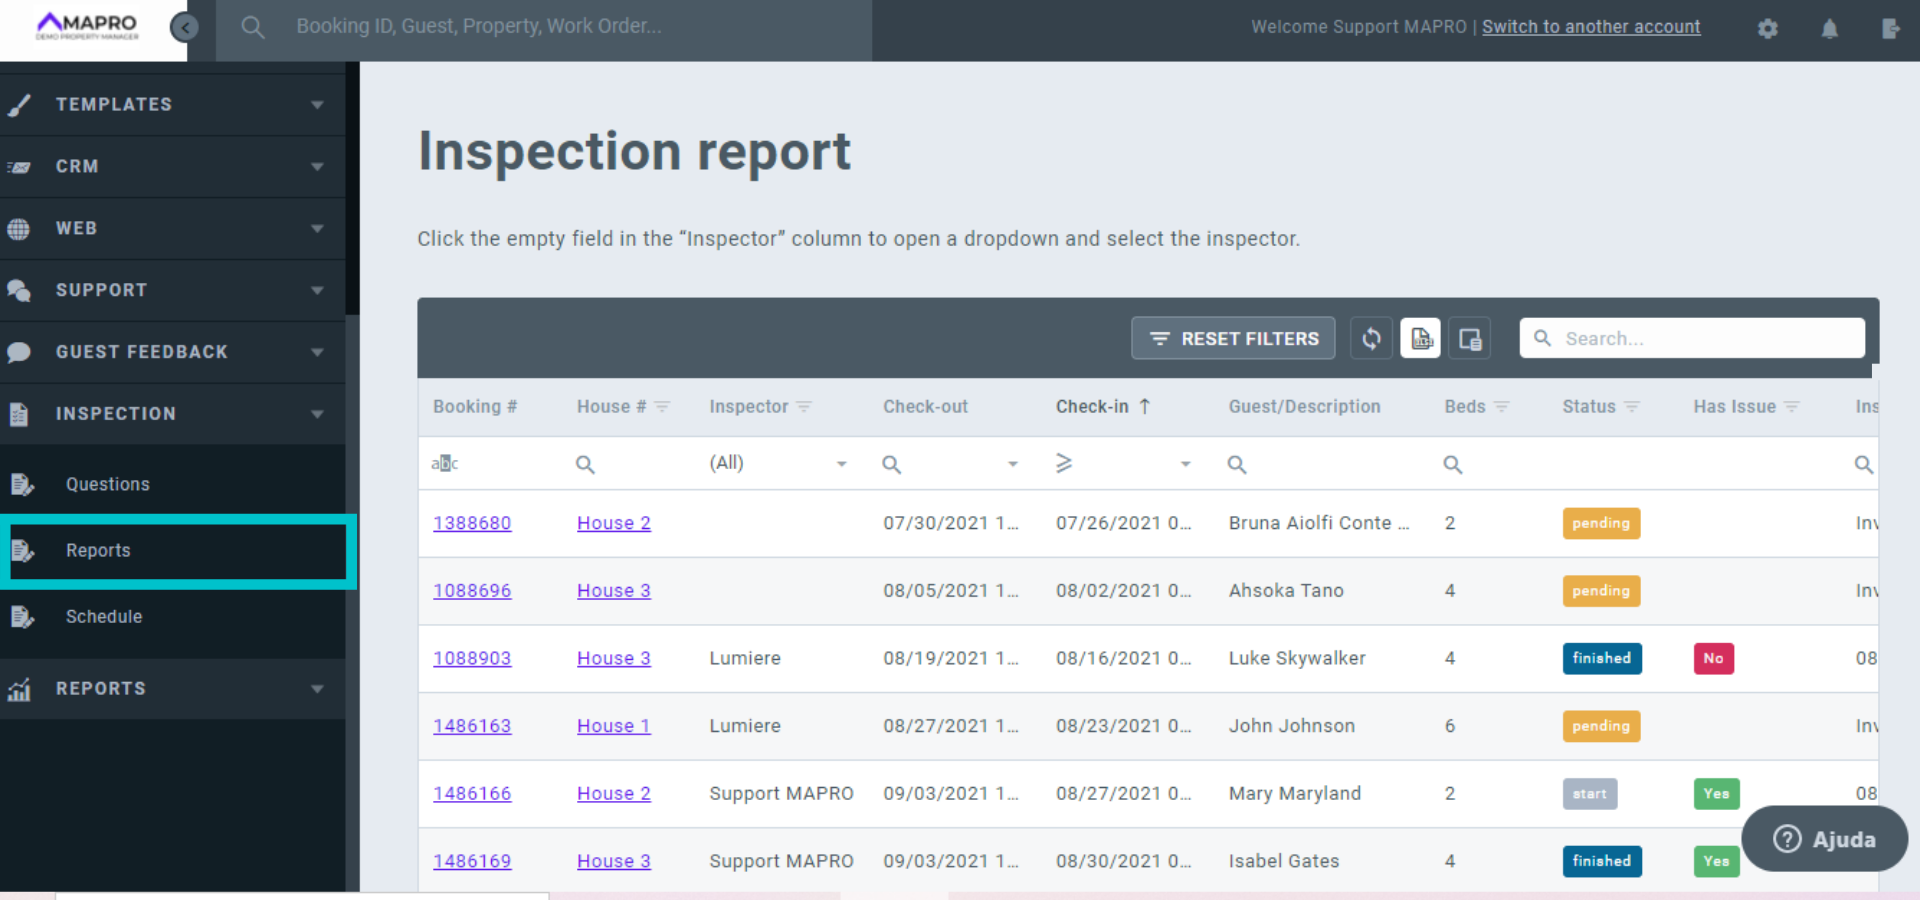Select Schedule in the Inspection menu

coord(104,617)
